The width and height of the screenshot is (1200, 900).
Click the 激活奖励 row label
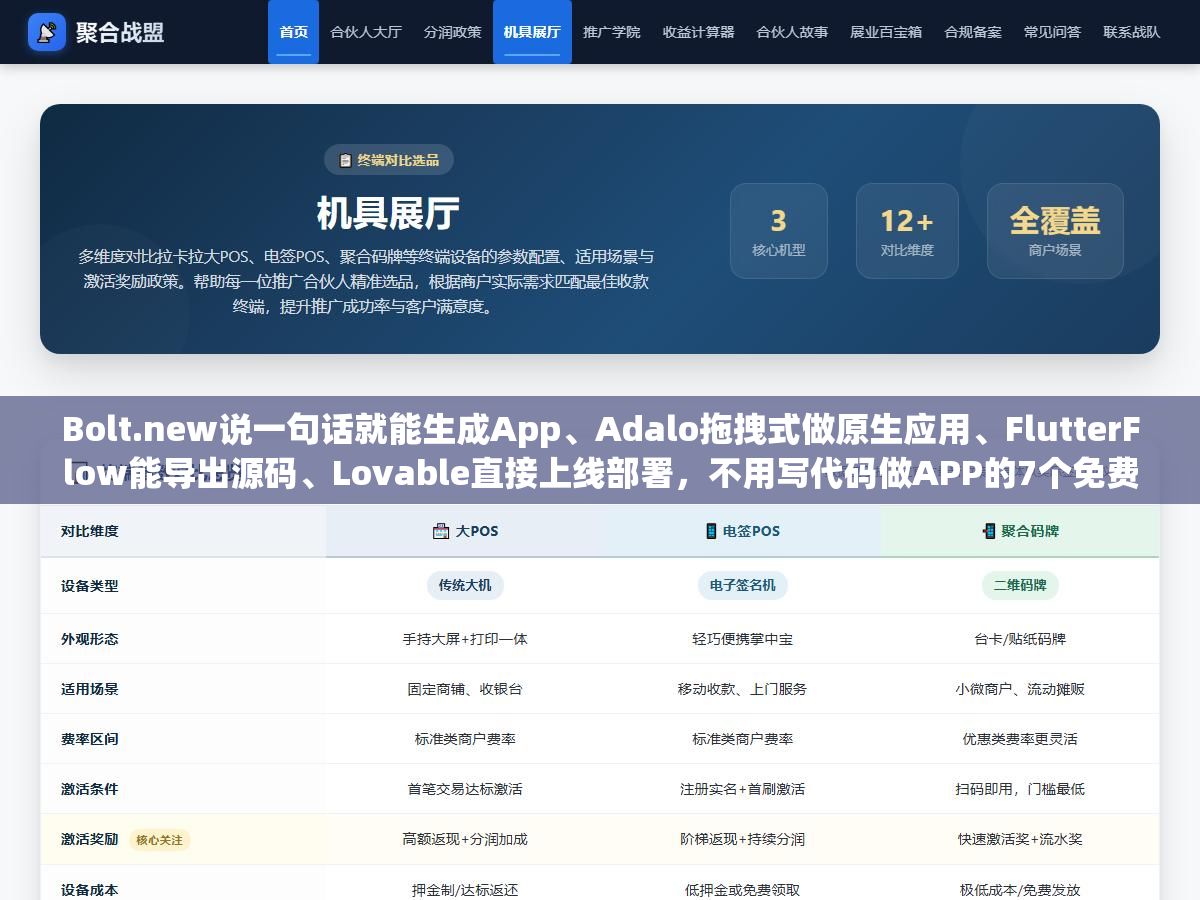[x=90, y=839]
